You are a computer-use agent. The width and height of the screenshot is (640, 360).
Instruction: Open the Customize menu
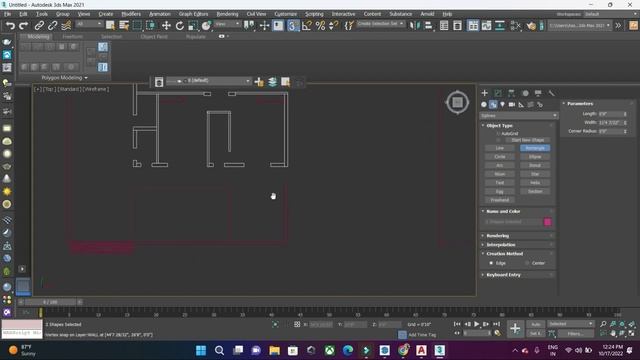pos(286,14)
